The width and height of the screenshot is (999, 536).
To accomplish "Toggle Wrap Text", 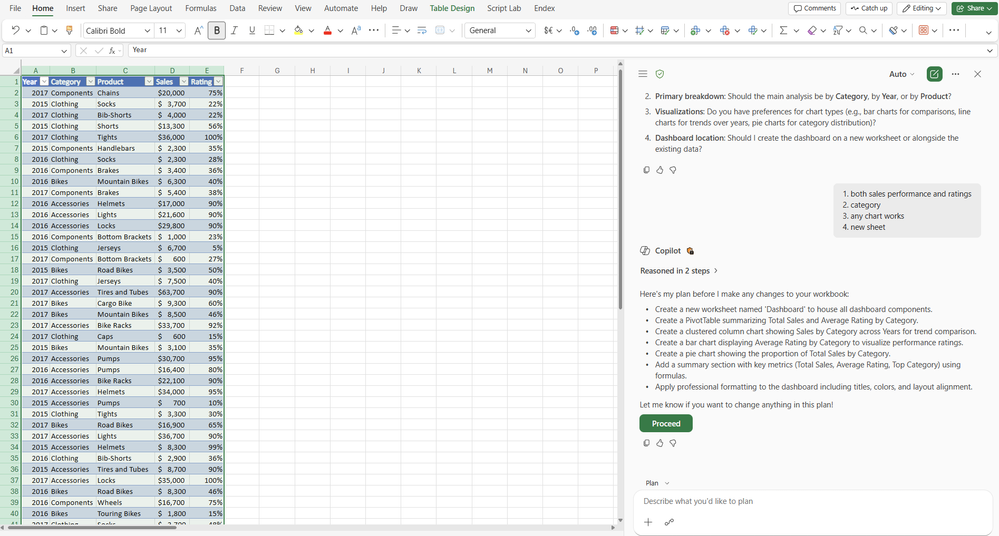I will pos(422,30).
